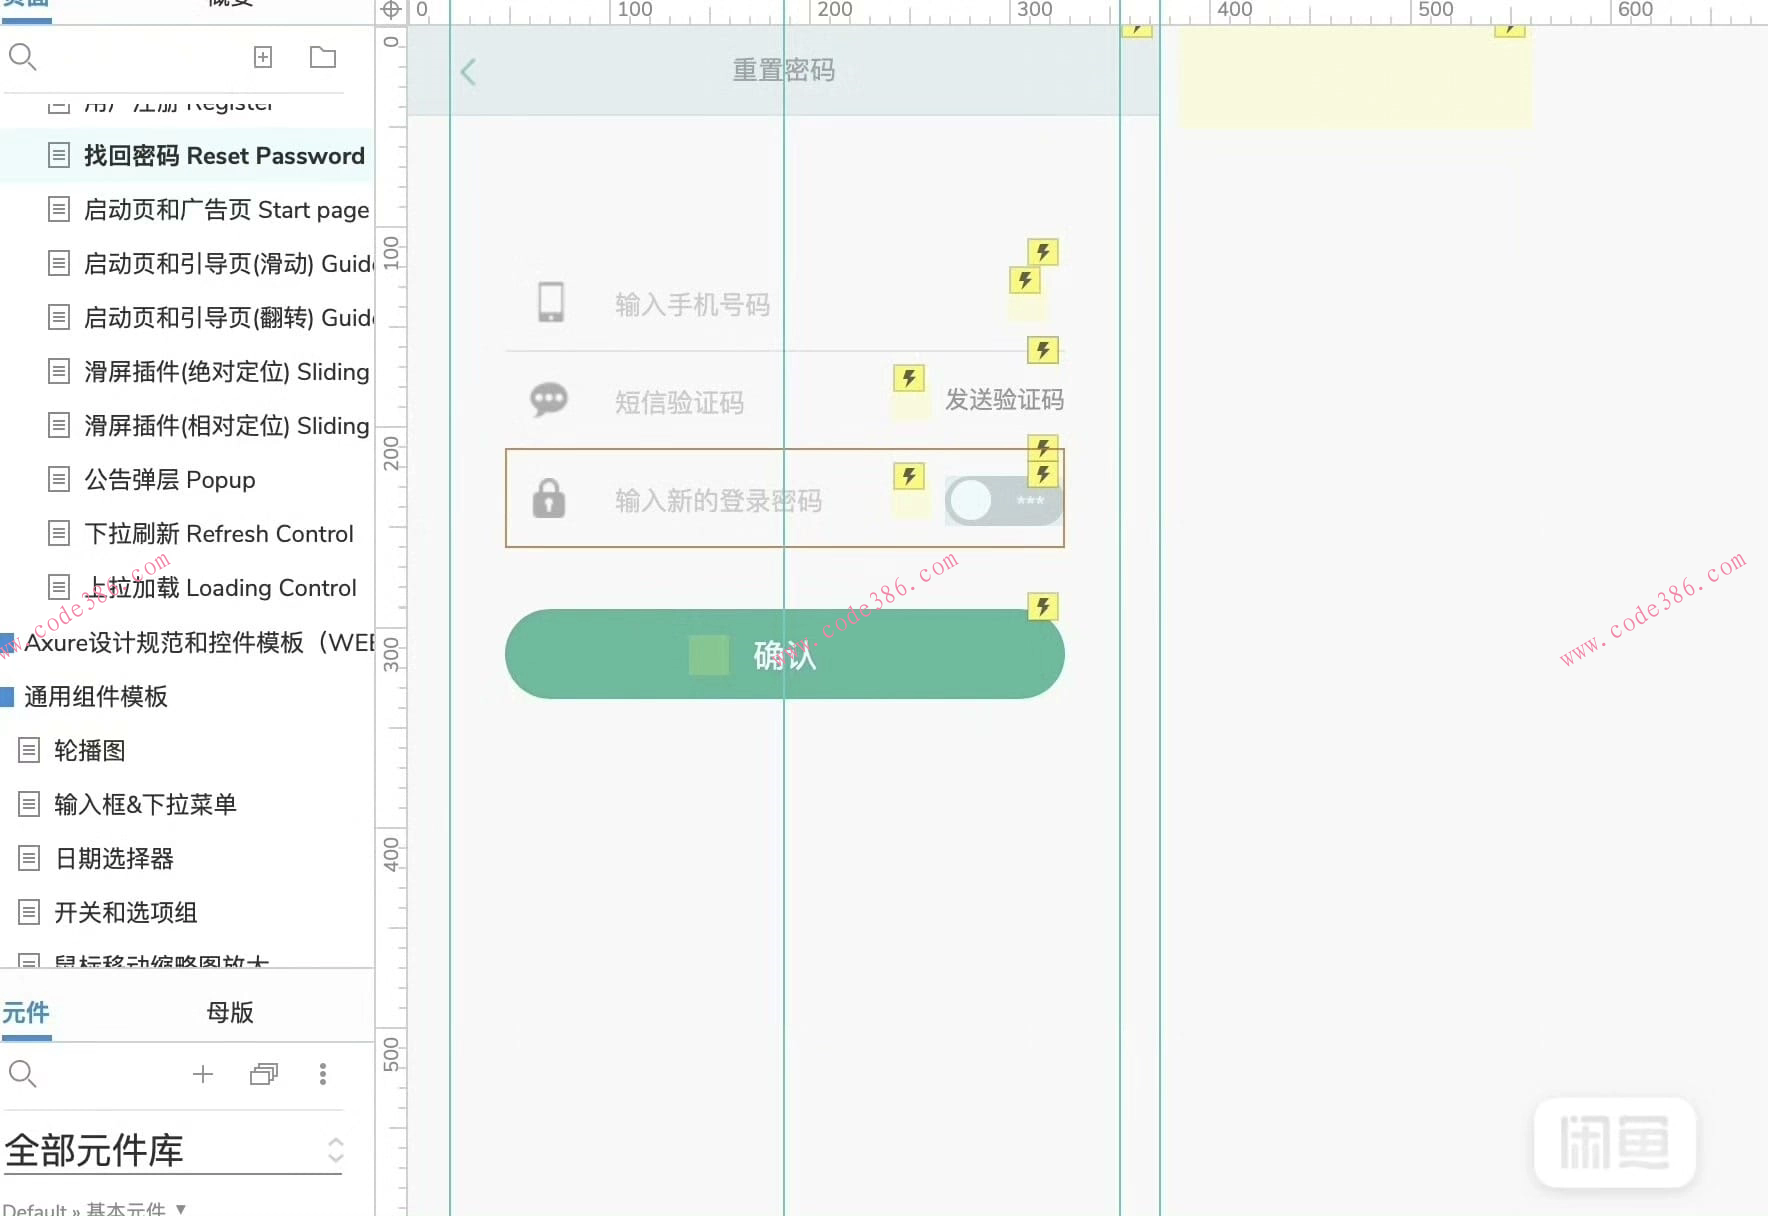Image resolution: width=1768 pixels, height=1216 pixels.
Task: Click the 输入新的登录密码 input field
Action: [x=716, y=500]
